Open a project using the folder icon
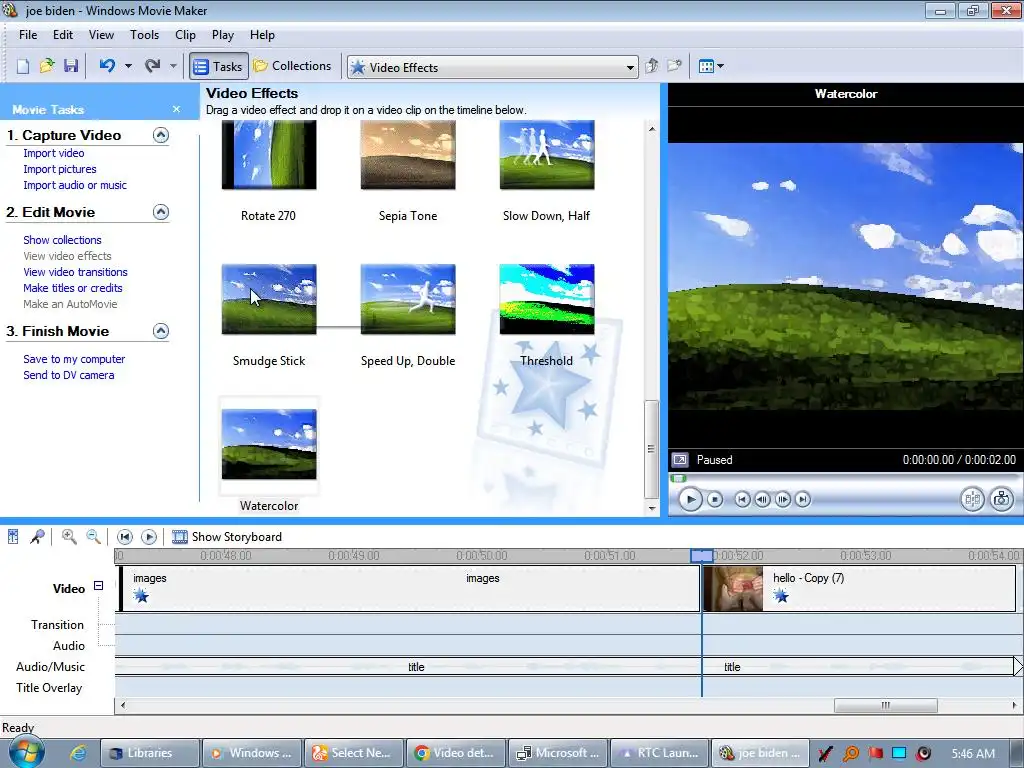 click(47, 66)
